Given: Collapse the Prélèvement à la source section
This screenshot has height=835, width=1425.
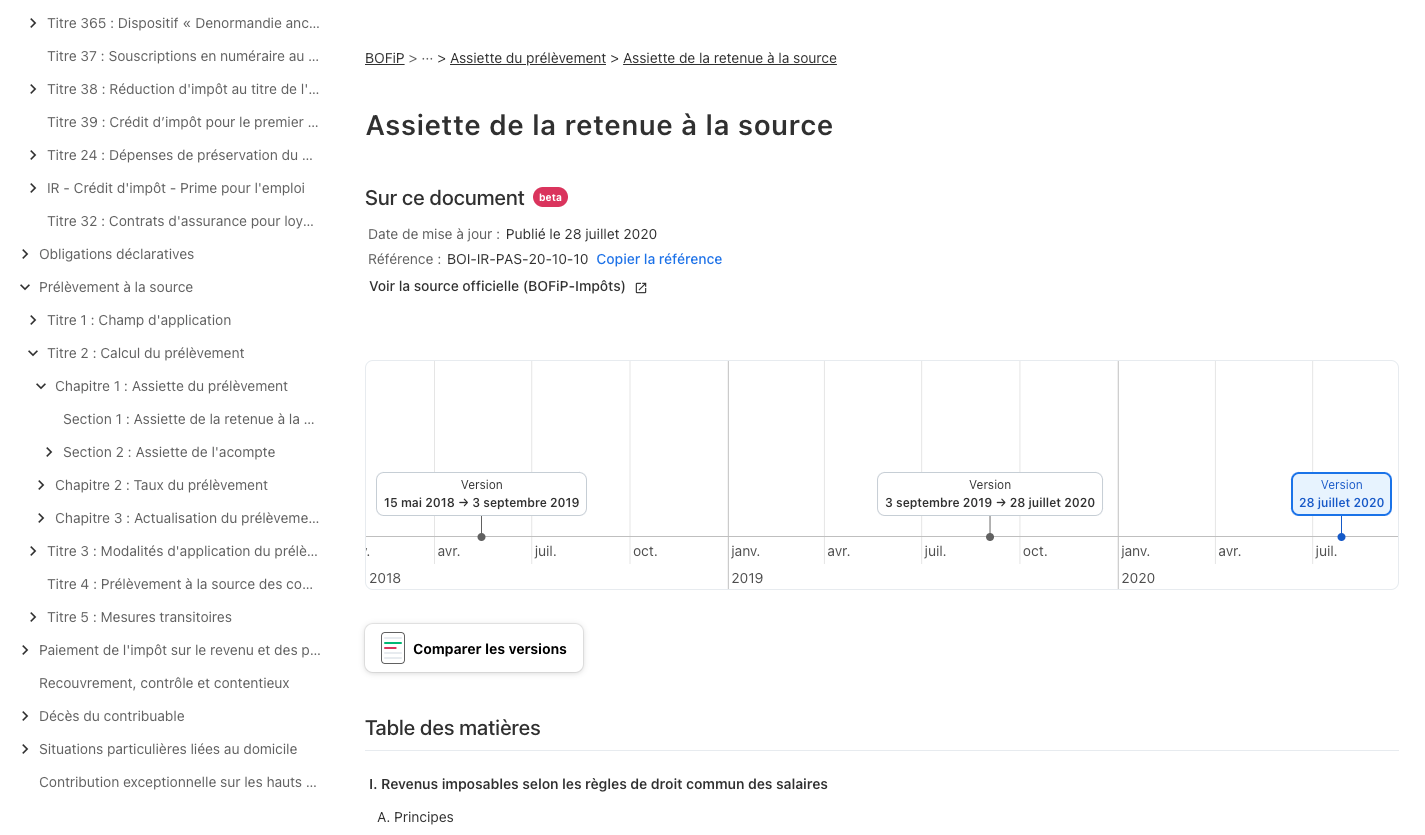Looking at the screenshot, I should (x=25, y=287).
